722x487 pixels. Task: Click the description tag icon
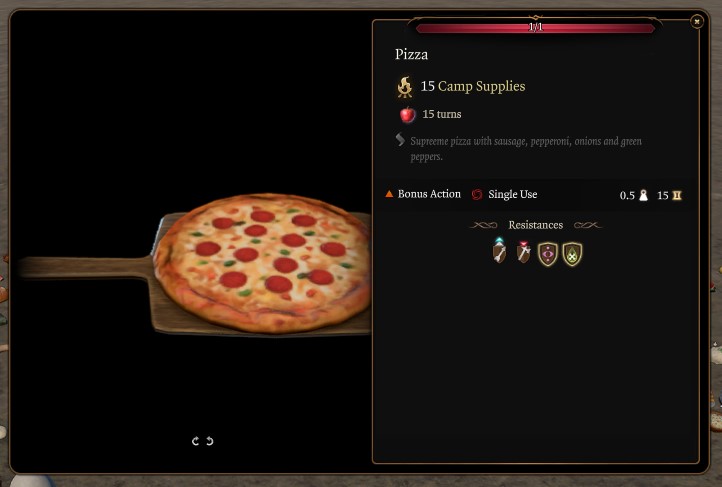click(x=400, y=139)
